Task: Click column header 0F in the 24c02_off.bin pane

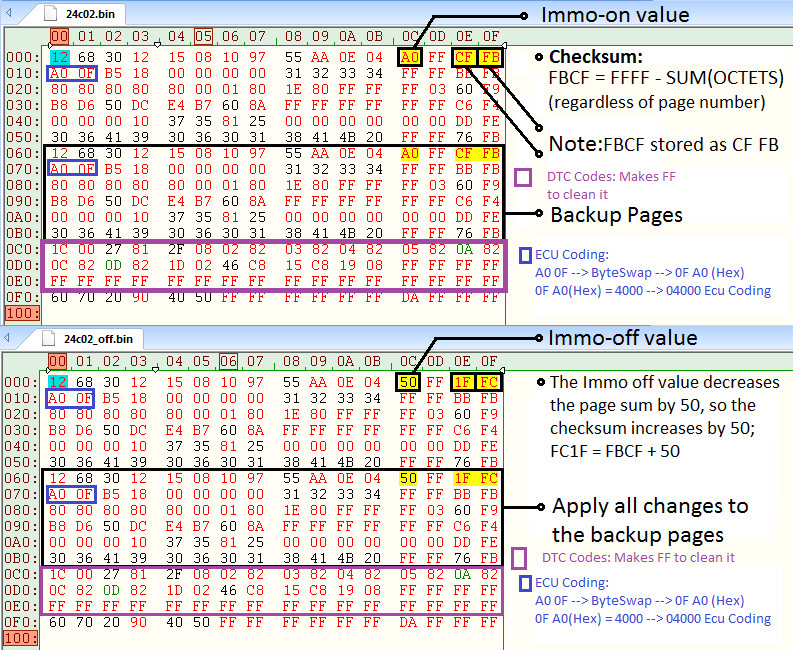Action: [489, 360]
